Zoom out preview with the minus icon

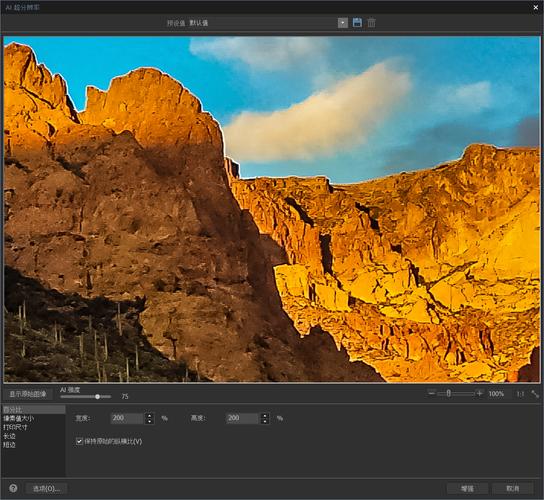tap(431, 393)
